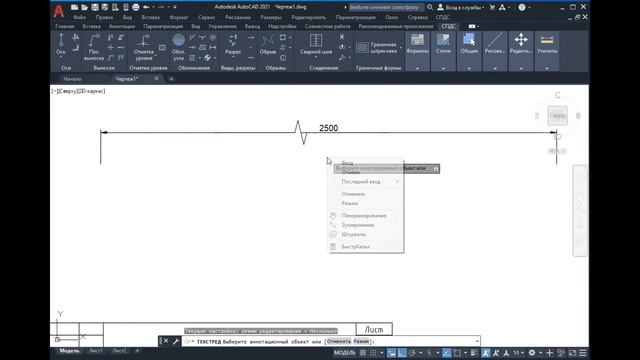Image resolution: width=640 pixels, height=360 pixels.
Task: Select the Отметка уровня tool
Action: pyautogui.click(x=144, y=47)
